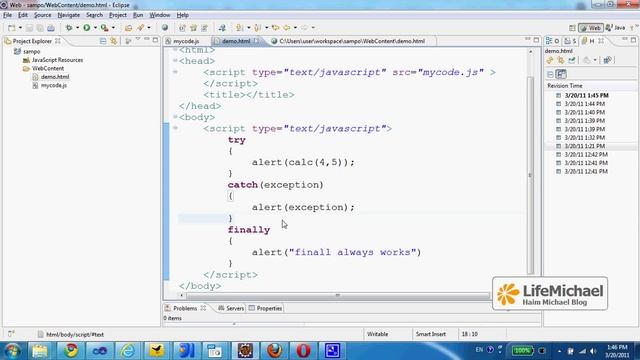Click Open Perspective icon

572,28
